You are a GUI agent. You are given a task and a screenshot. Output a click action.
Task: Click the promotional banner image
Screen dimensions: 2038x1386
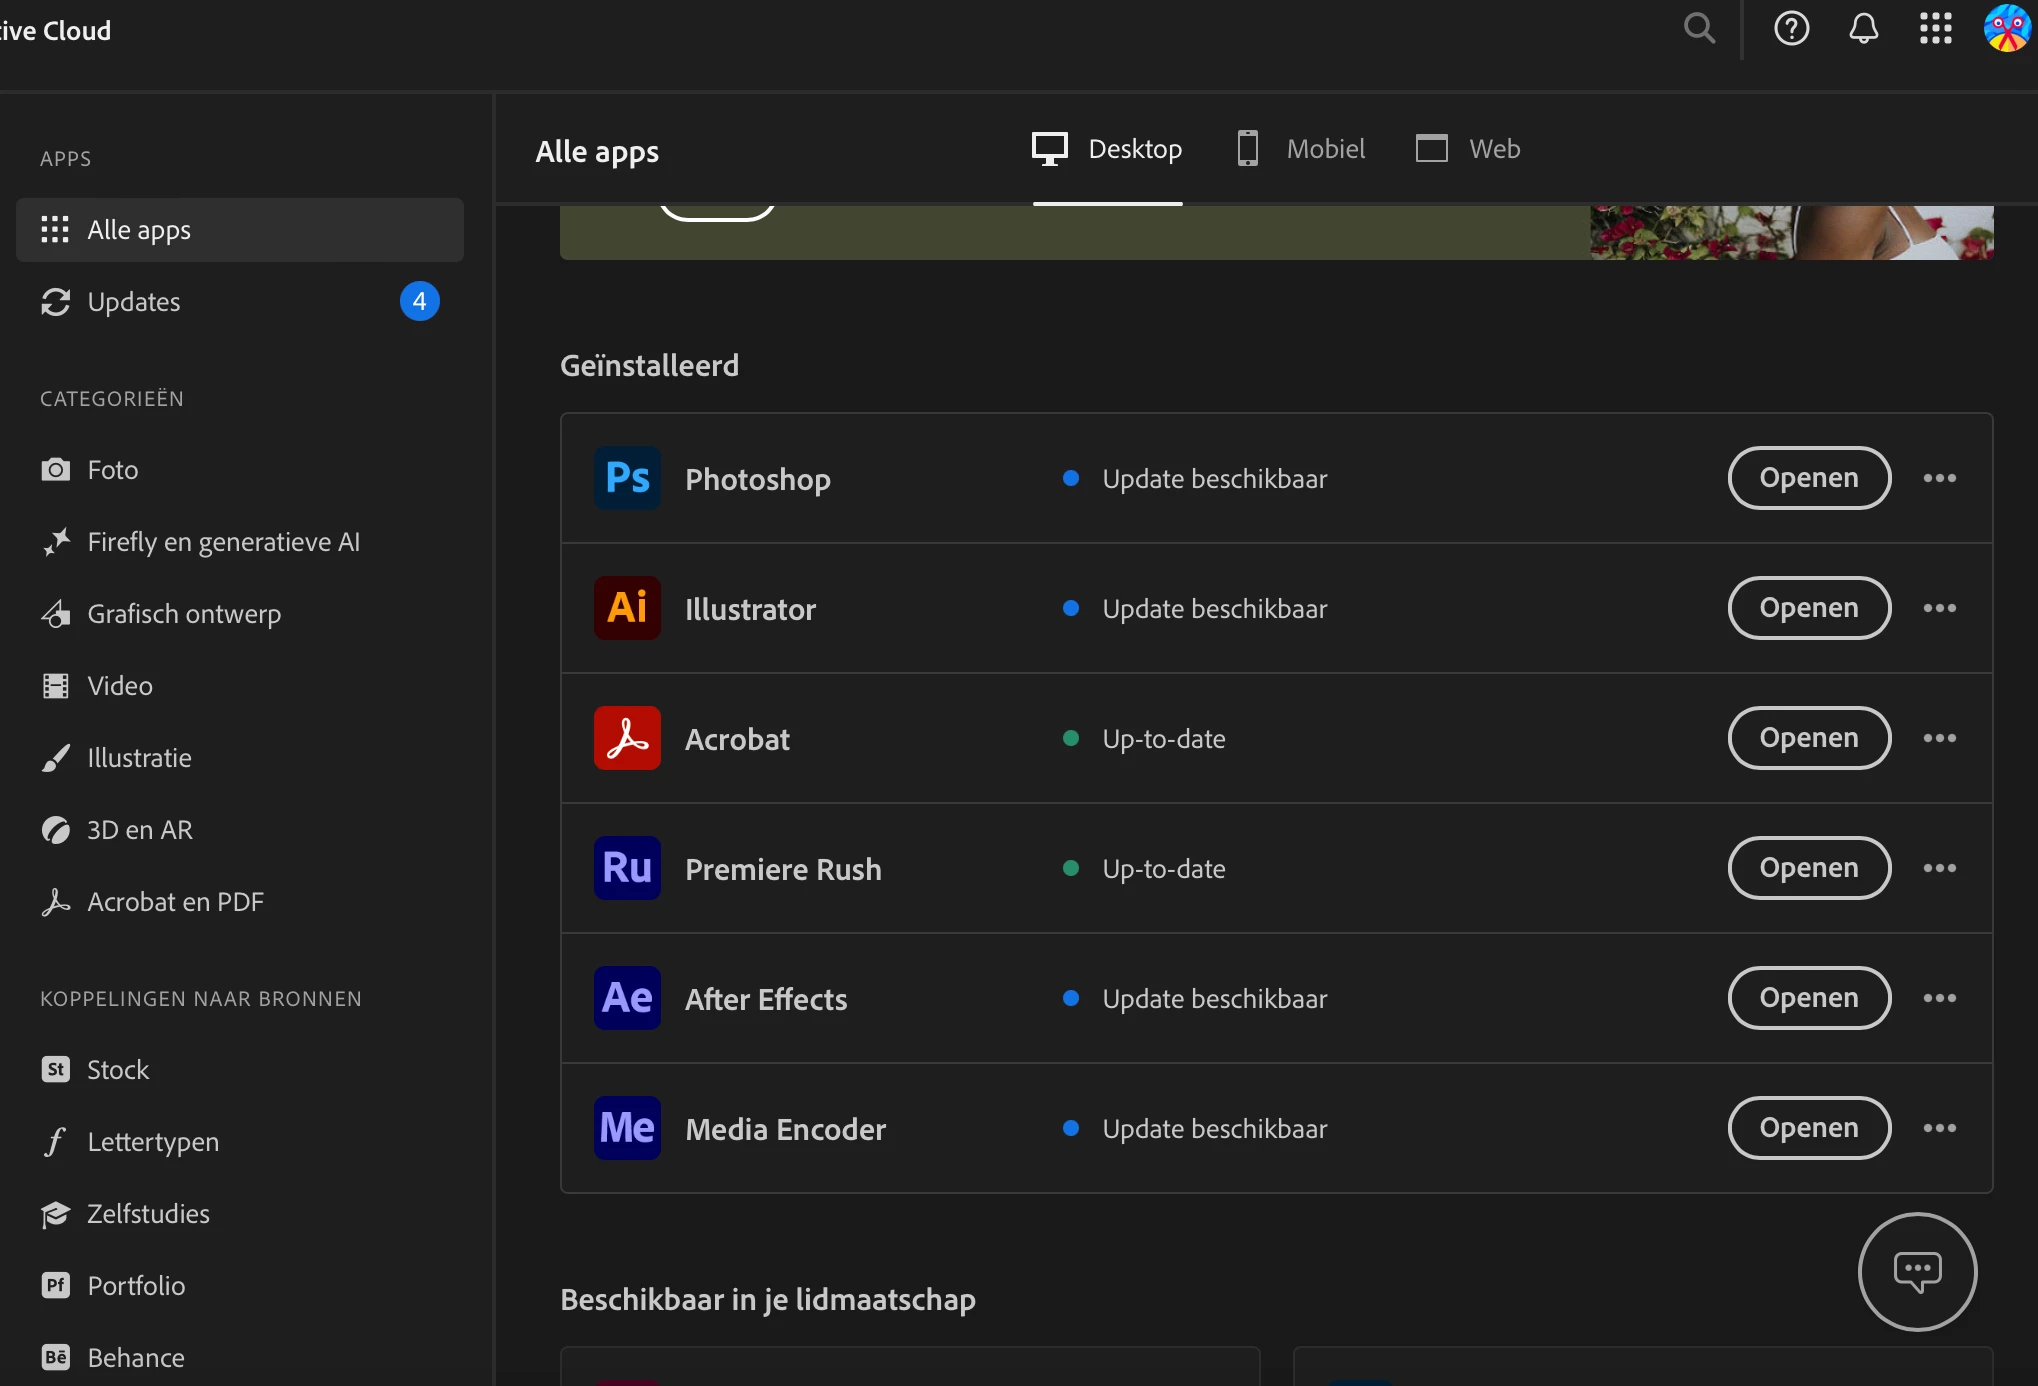(x=1790, y=233)
